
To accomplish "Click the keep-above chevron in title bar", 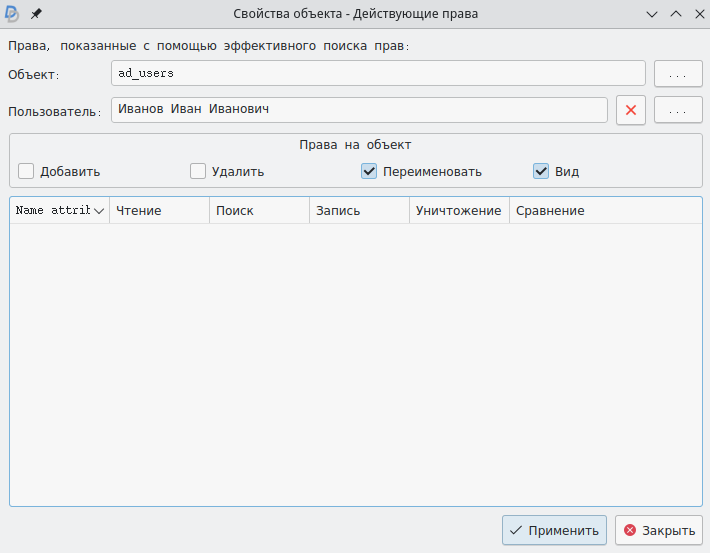I will (x=675, y=14).
